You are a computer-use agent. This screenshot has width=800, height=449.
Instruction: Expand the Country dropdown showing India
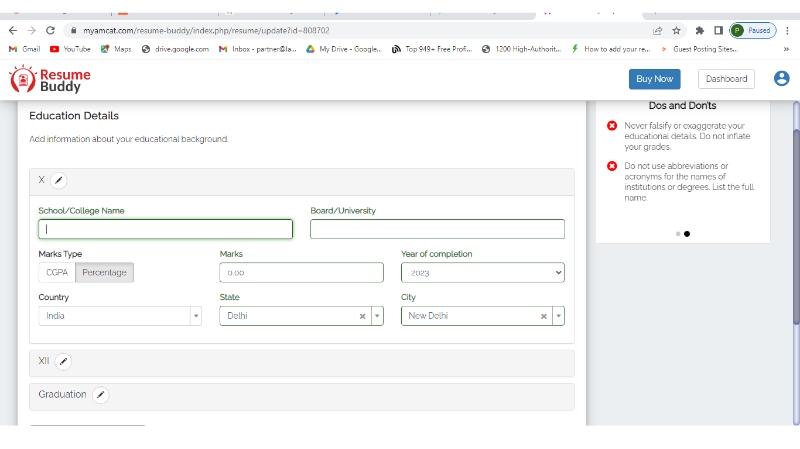[x=195, y=316]
